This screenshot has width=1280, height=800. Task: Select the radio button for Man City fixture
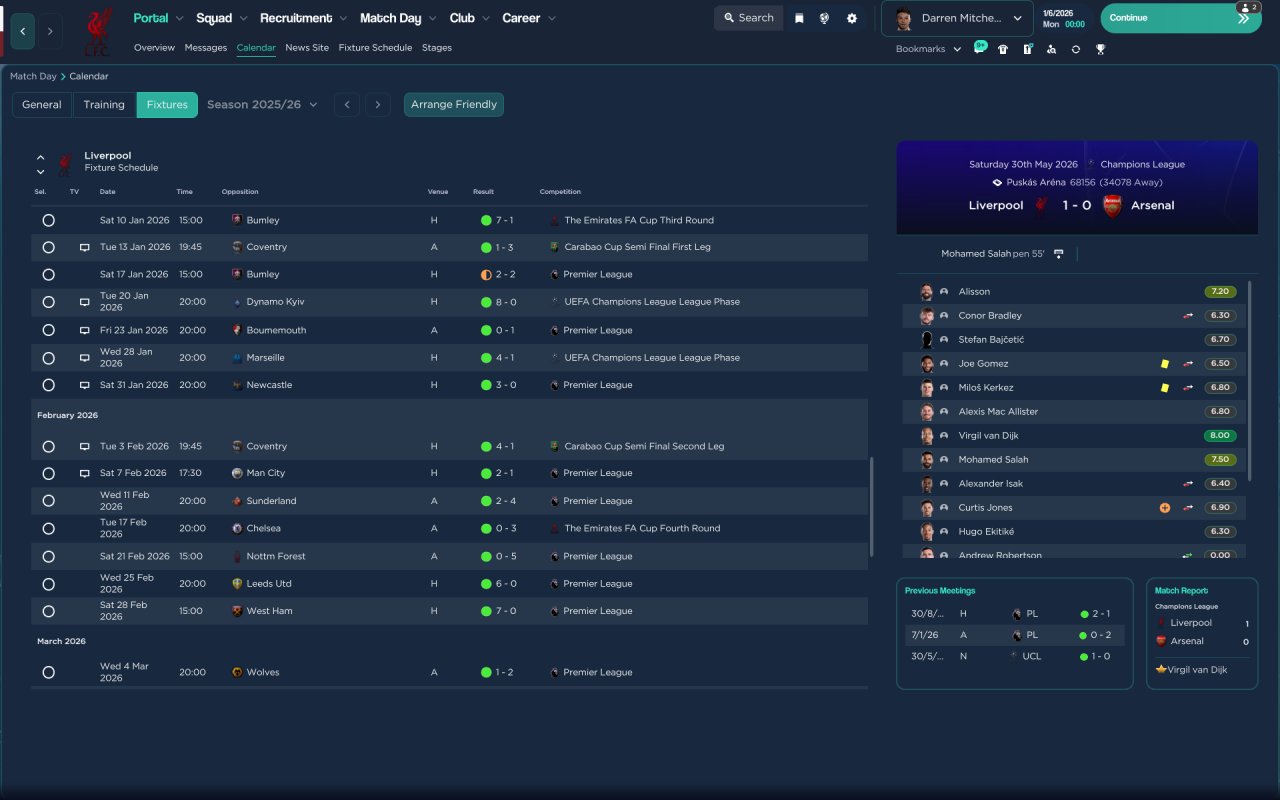point(48,473)
